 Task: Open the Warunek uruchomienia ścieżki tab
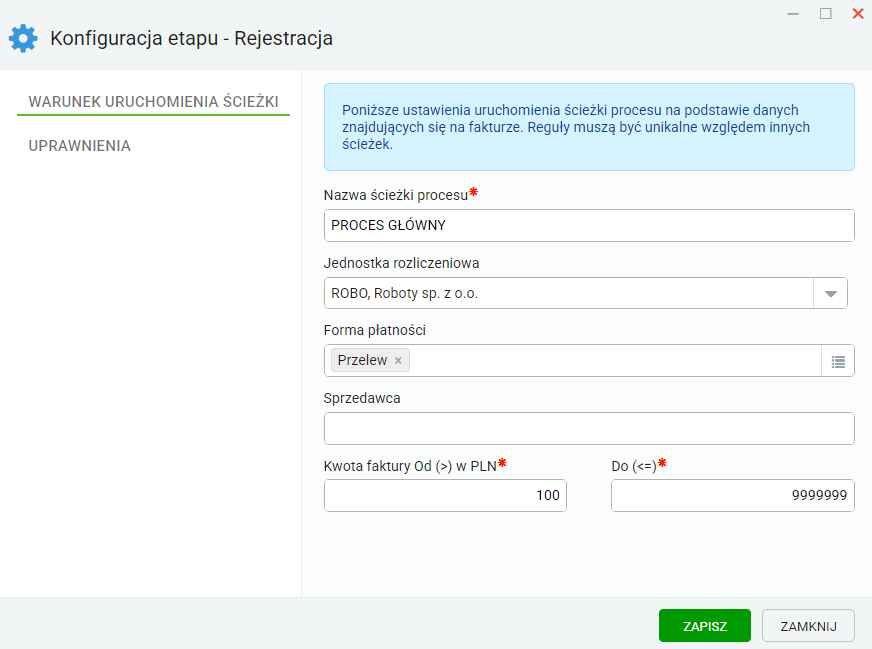point(153,102)
